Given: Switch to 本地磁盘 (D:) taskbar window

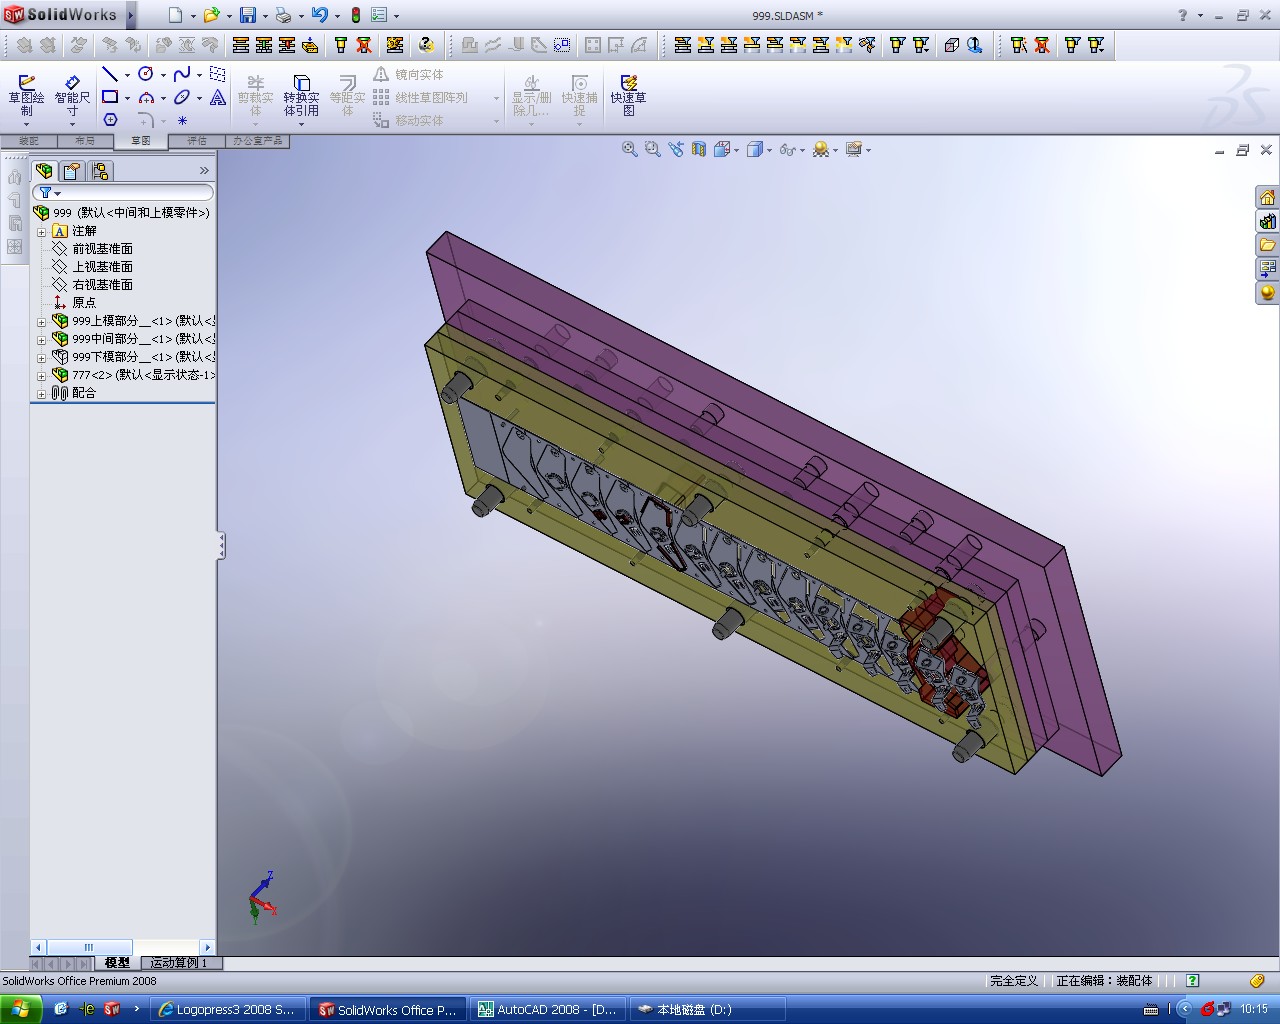Looking at the screenshot, I should click(708, 1010).
